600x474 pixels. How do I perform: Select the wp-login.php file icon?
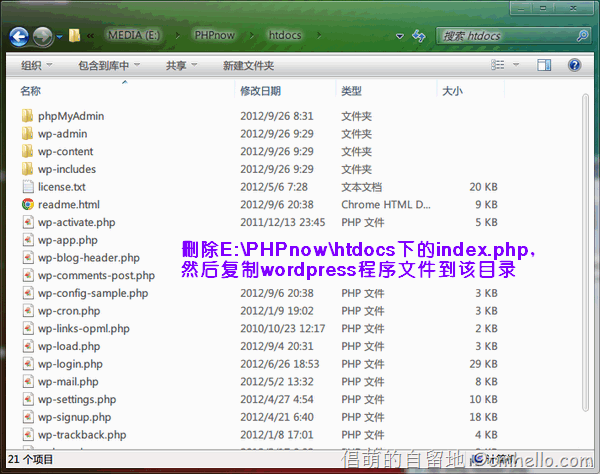click(x=28, y=363)
